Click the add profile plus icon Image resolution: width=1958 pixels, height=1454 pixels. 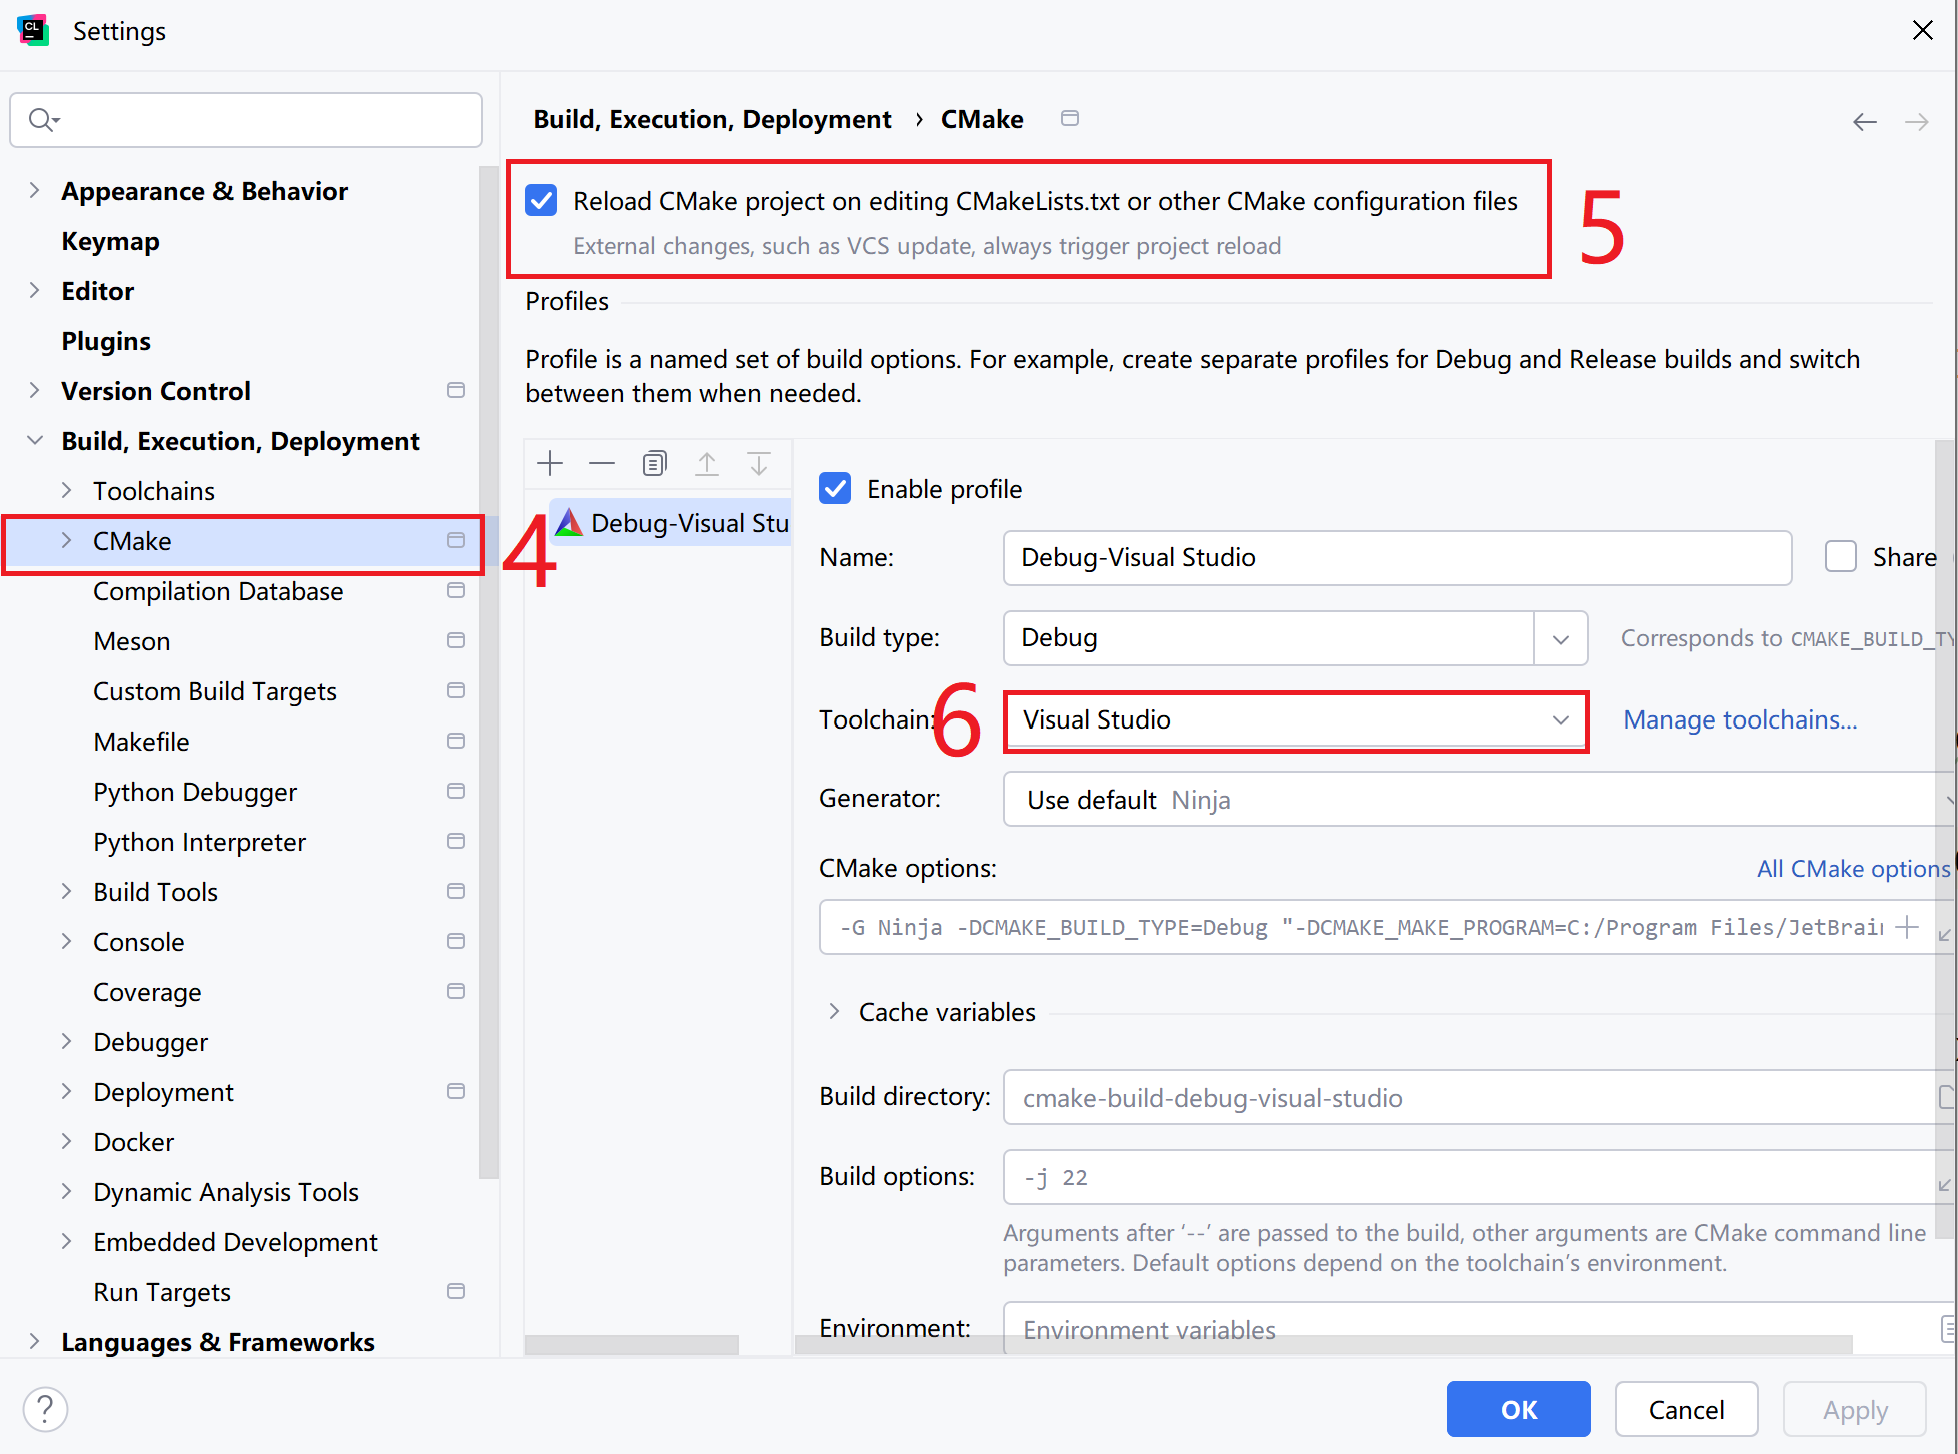point(550,463)
